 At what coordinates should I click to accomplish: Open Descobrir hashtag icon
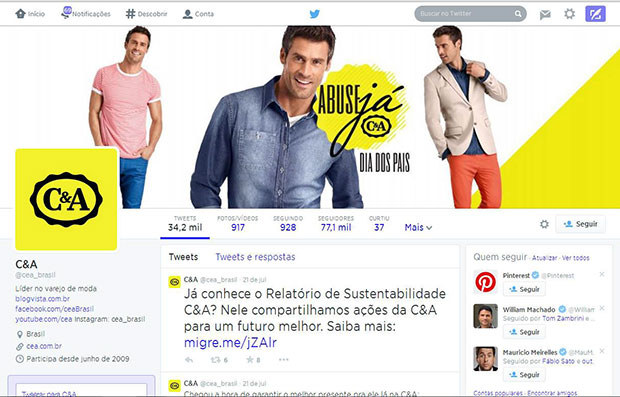[x=130, y=14]
